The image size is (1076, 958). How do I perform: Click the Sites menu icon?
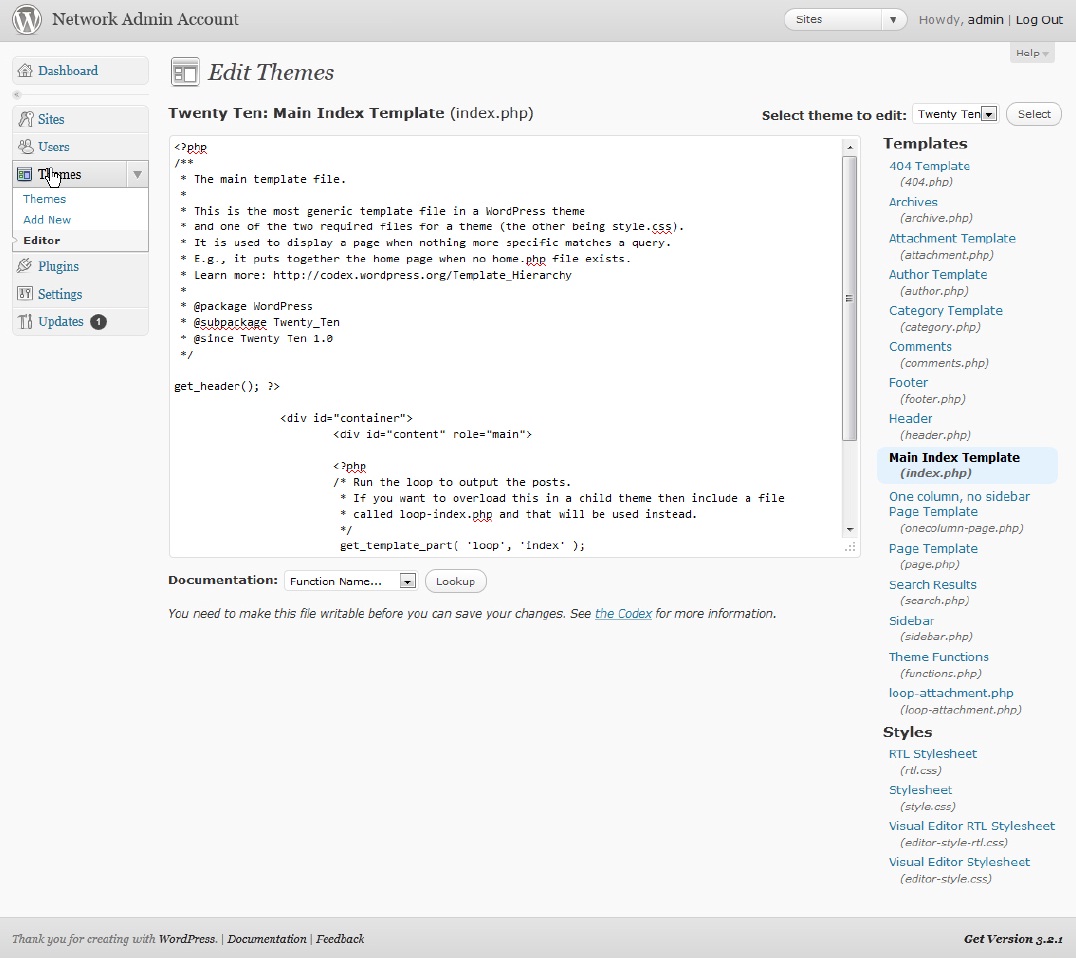coord(25,119)
